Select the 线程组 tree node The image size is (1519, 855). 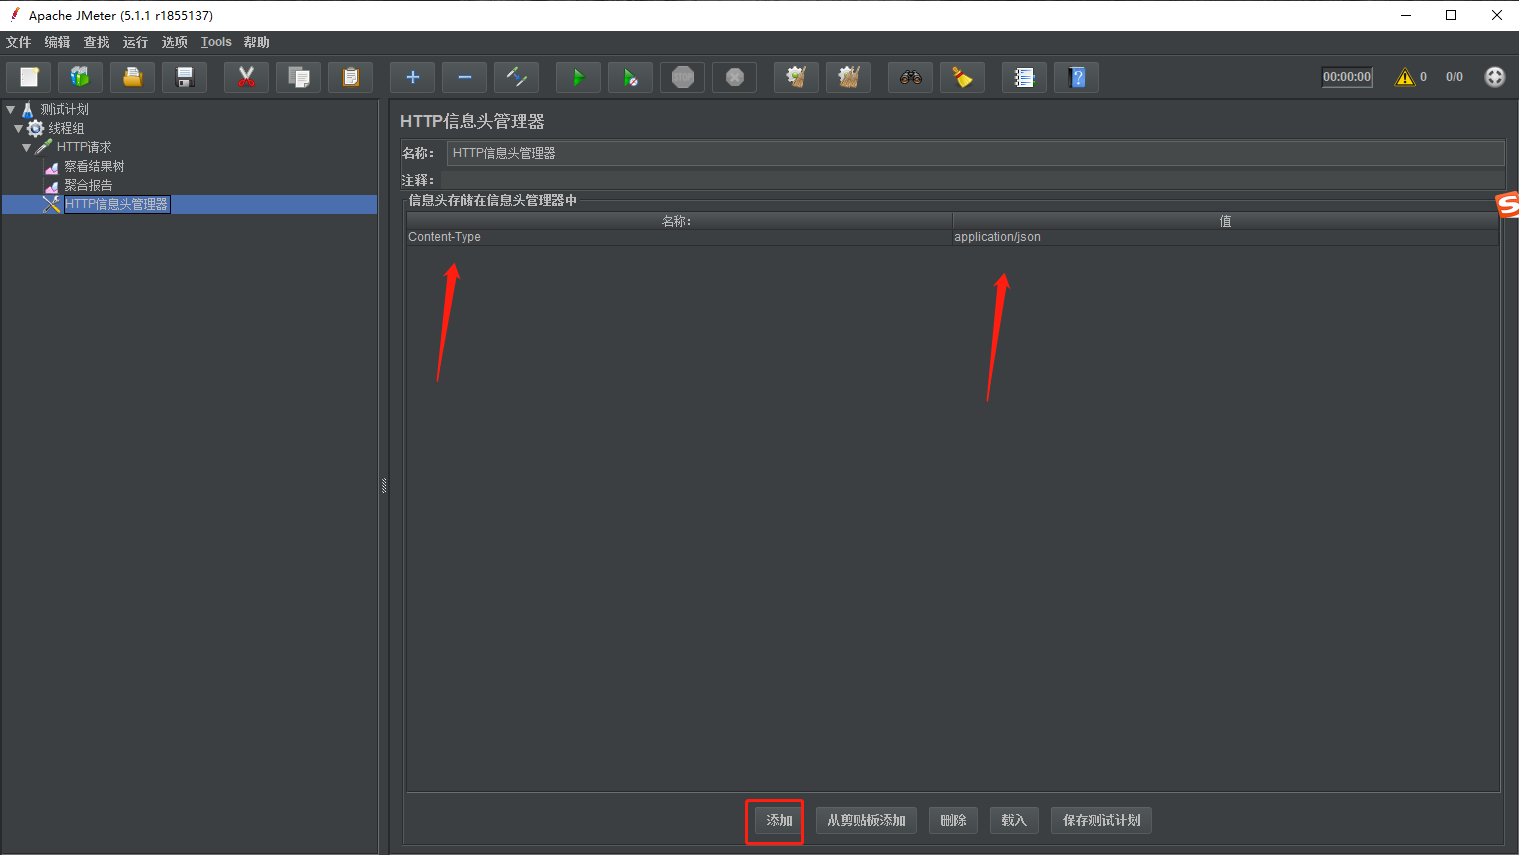pos(66,128)
